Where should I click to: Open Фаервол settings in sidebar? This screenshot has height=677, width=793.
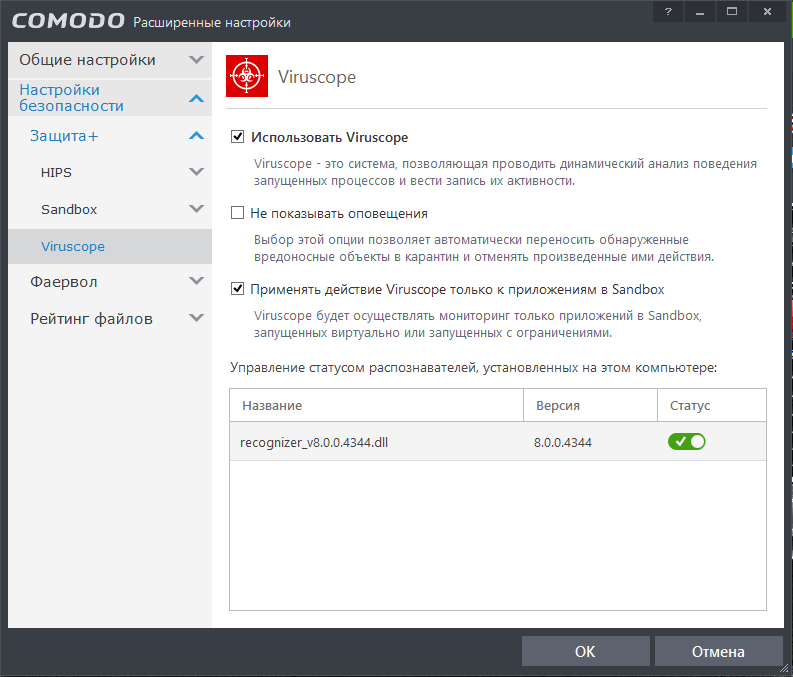tap(110, 282)
